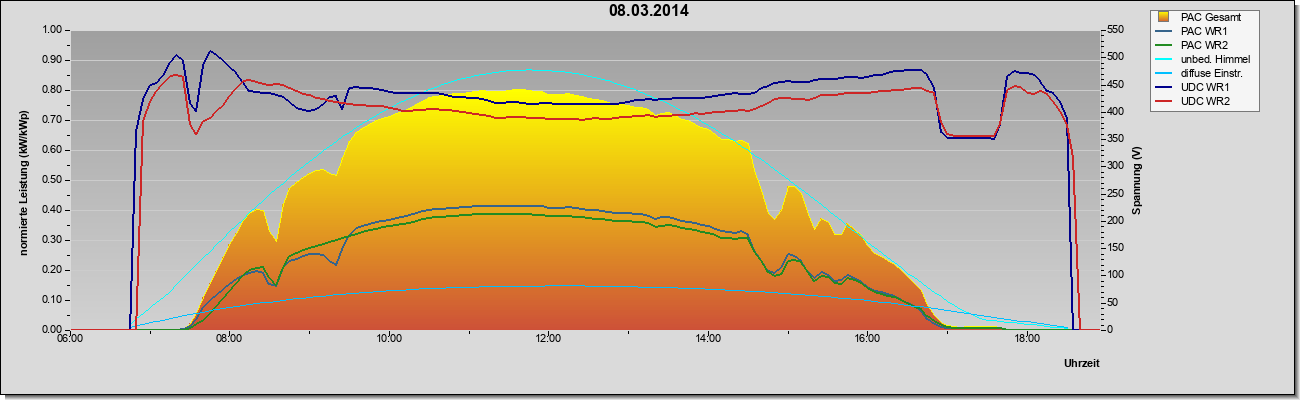Screen dimensions: 1300x400
Task: Click the 300 voltage axis value
Action: coord(1113,166)
